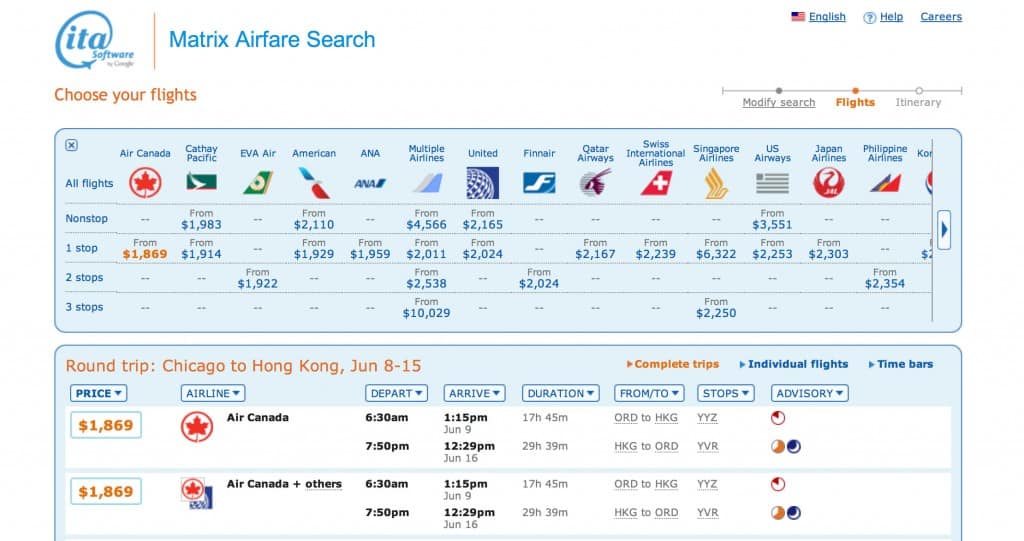Select Cathay Pacific nonstop $1,983 fare
This screenshot has height=541, width=1024.
[201, 225]
